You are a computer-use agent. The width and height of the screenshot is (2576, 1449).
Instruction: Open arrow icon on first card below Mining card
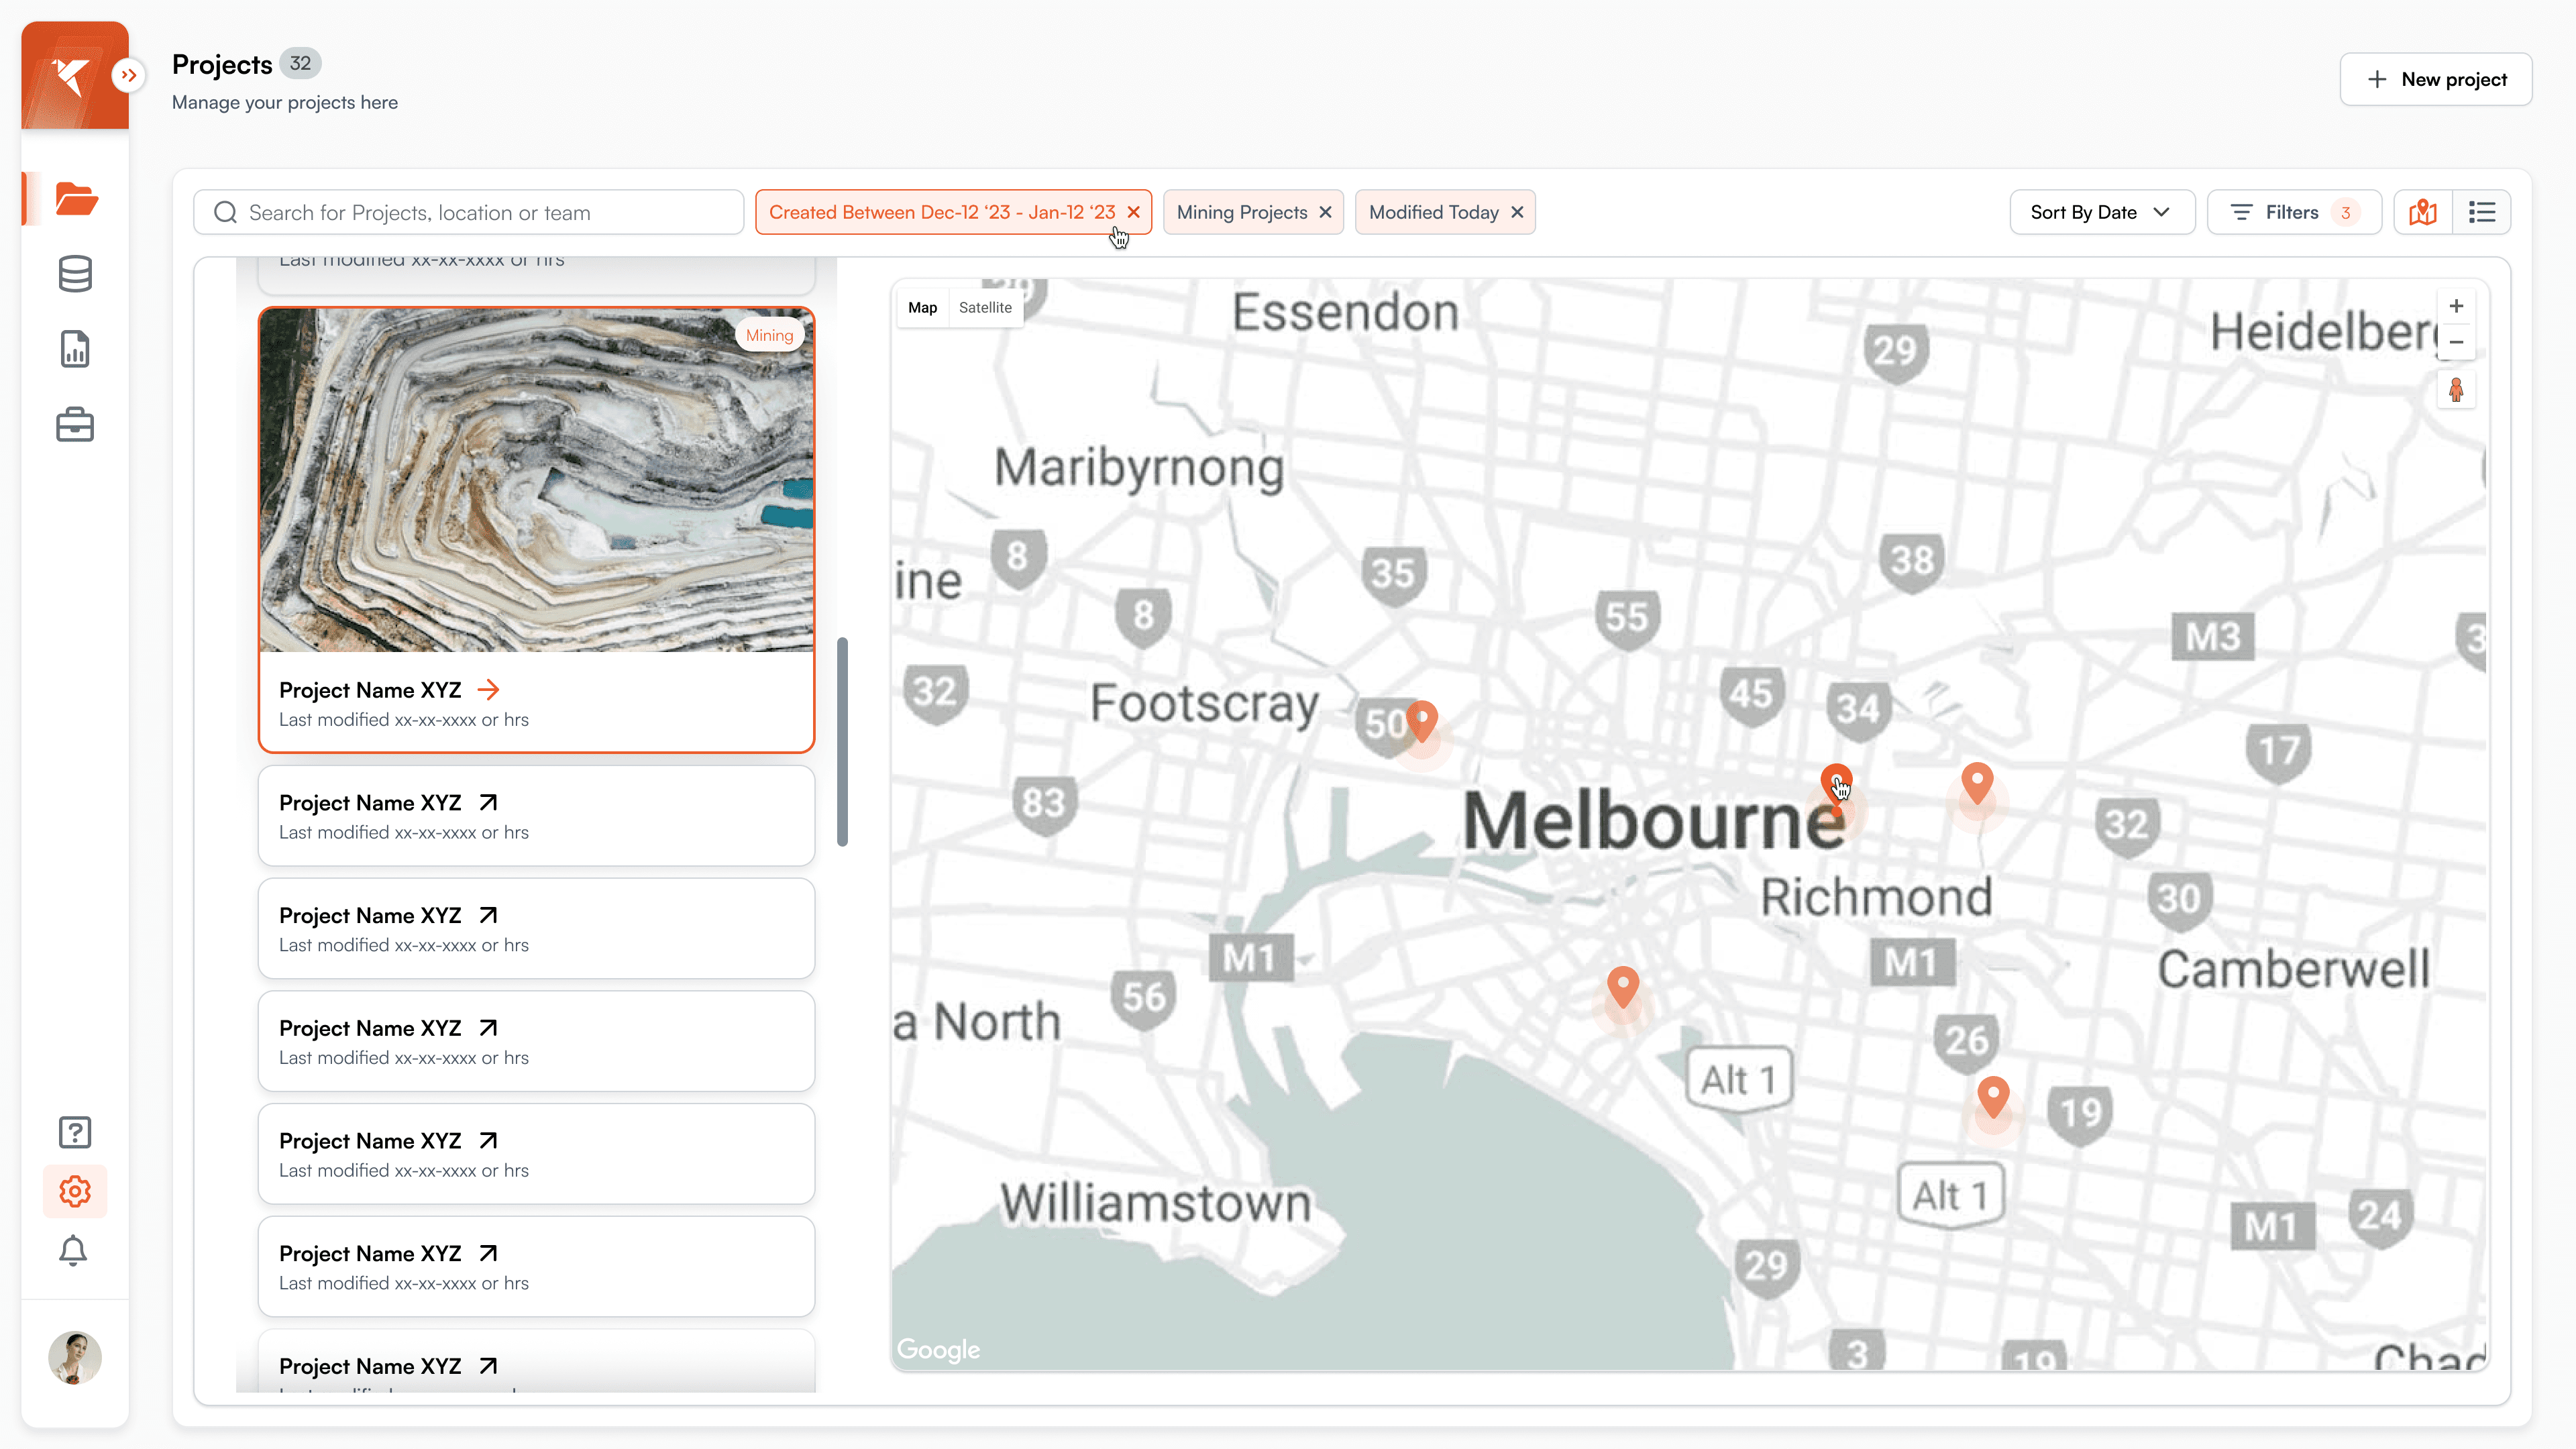click(x=488, y=803)
